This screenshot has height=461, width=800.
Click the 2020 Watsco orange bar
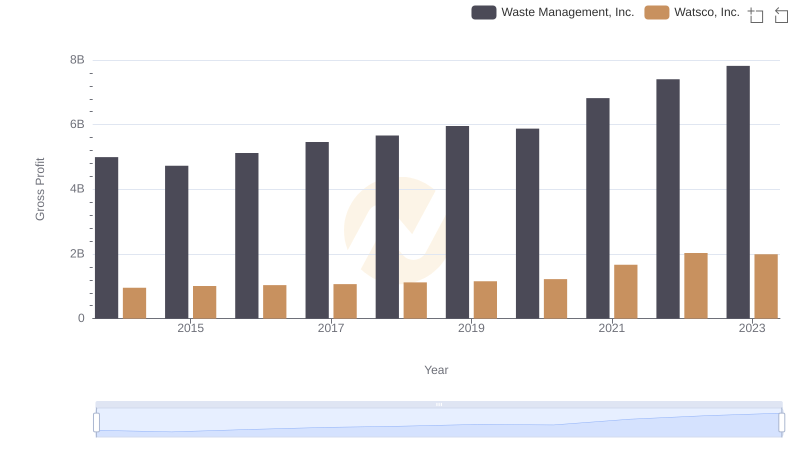point(556,299)
